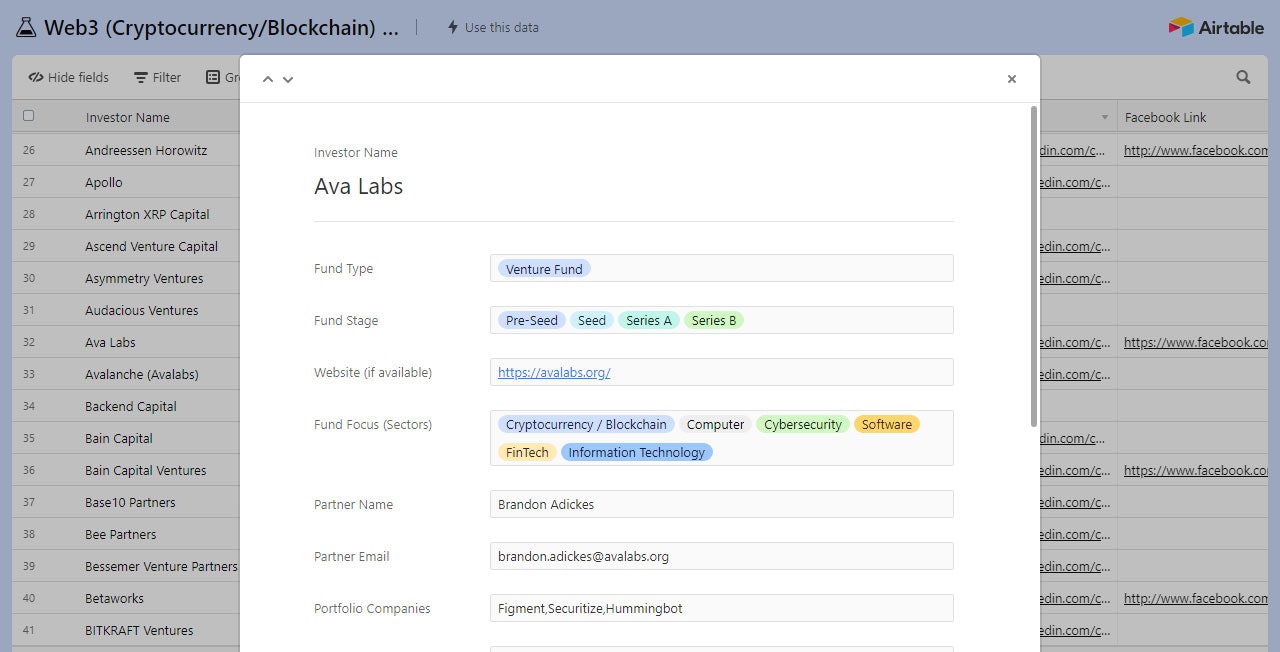Open Betaworks row Facebook link
The image size is (1280, 652).
[1196, 598]
